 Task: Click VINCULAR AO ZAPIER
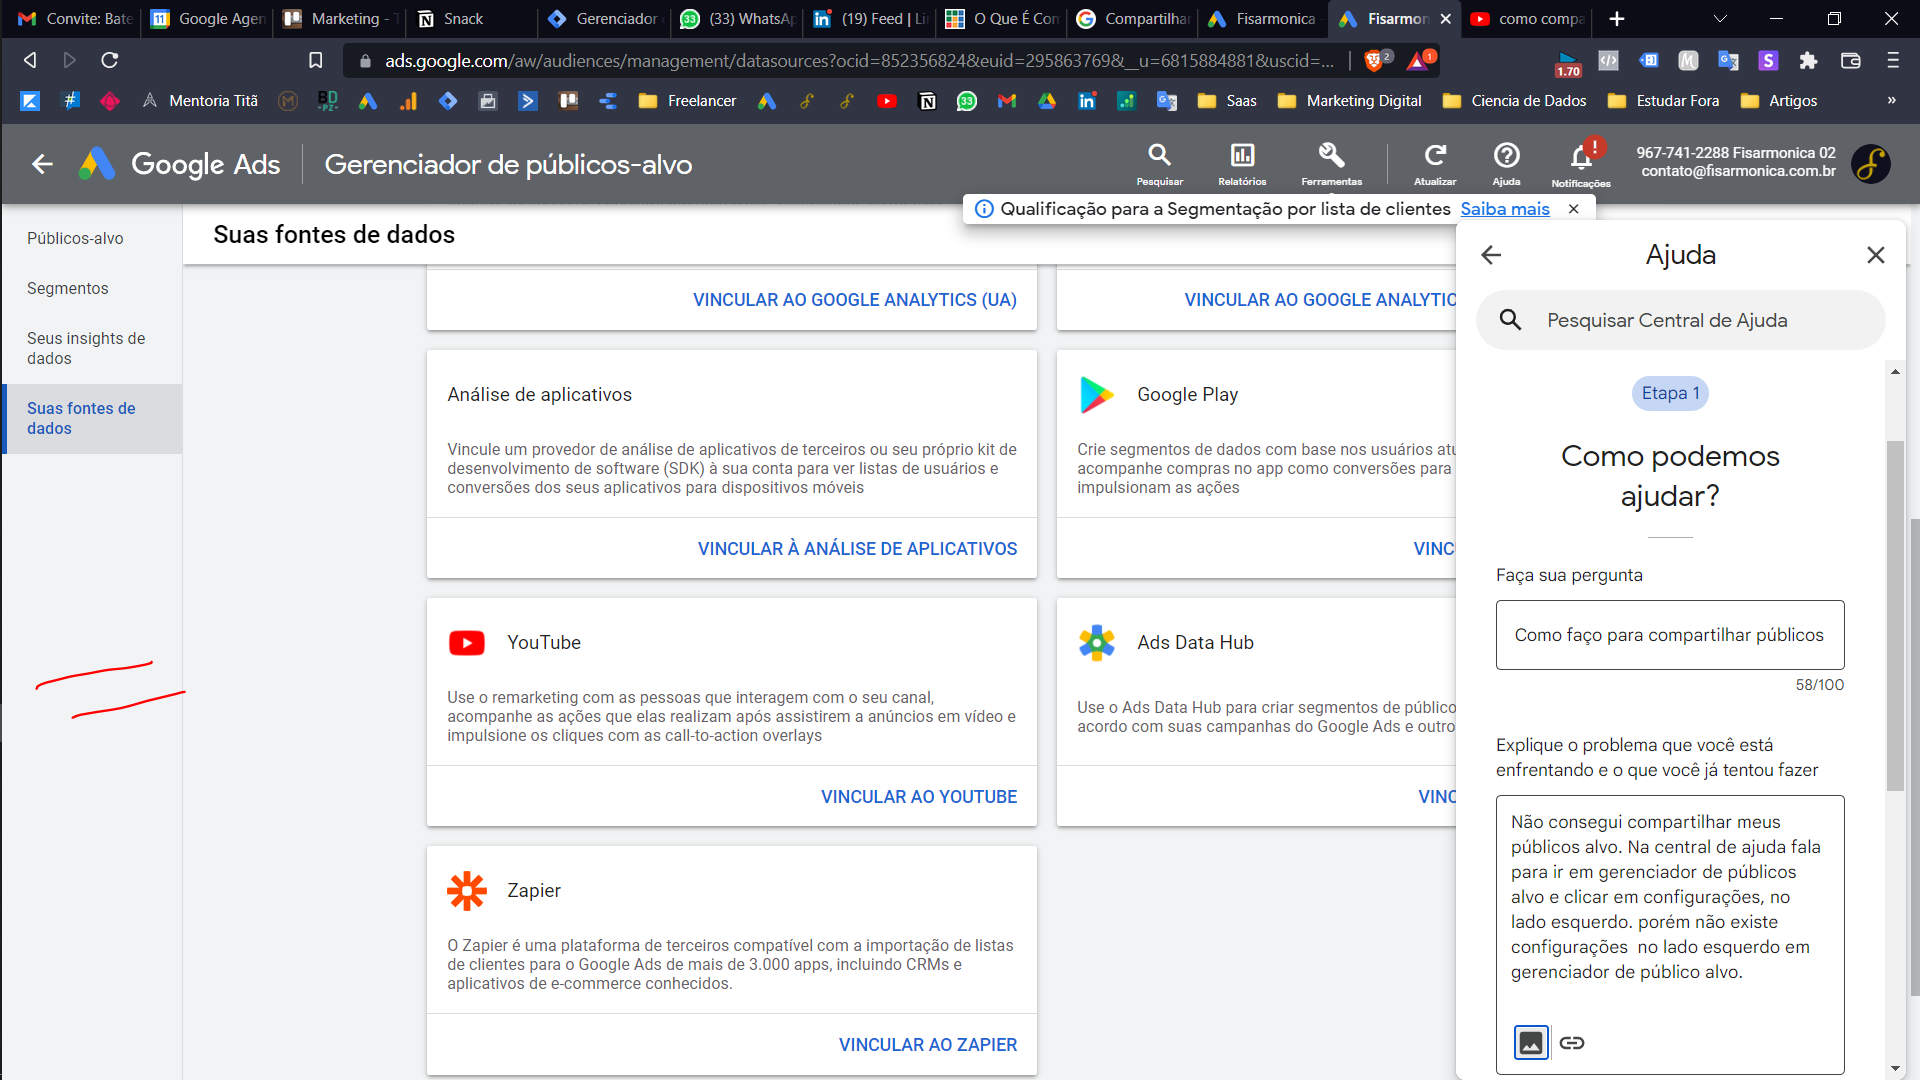[928, 1045]
